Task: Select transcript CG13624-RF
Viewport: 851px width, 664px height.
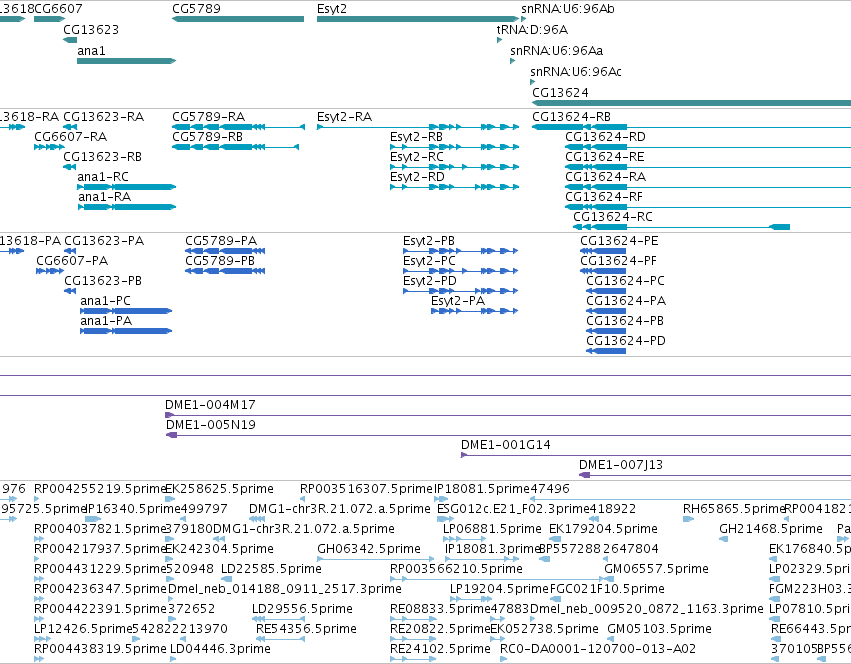Action: pyautogui.click(x=604, y=197)
